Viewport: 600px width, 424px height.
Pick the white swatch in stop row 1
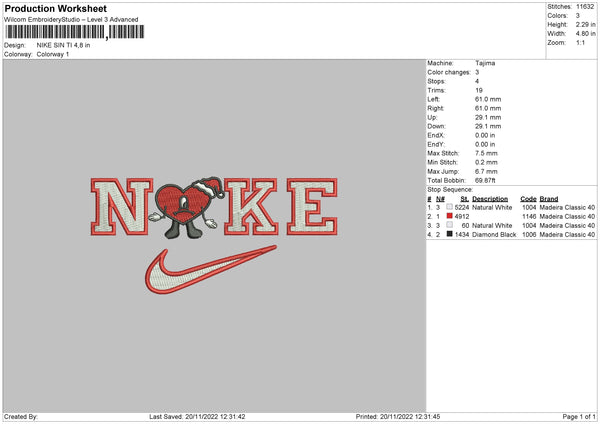(x=450, y=207)
